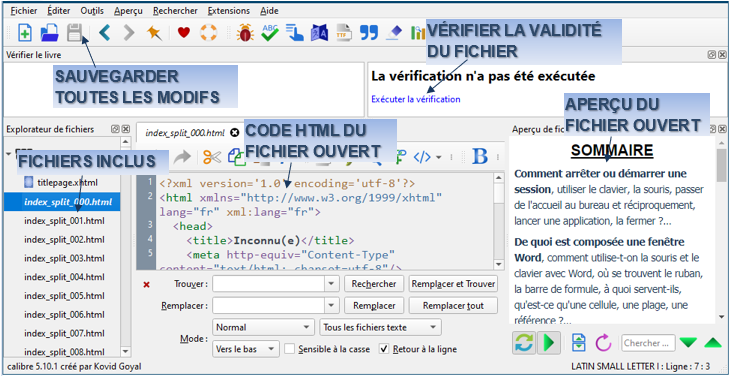Click the code editor scrollbar up arrow
The height and width of the screenshot is (376, 732).
(x=499, y=177)
